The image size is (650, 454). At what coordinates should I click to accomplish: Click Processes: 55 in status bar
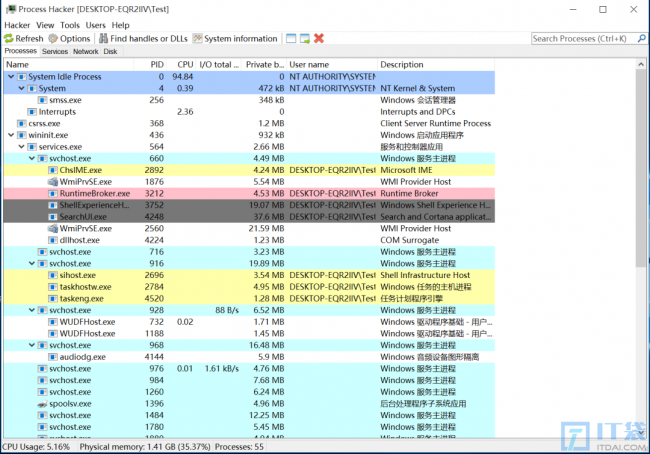(239, 447)
